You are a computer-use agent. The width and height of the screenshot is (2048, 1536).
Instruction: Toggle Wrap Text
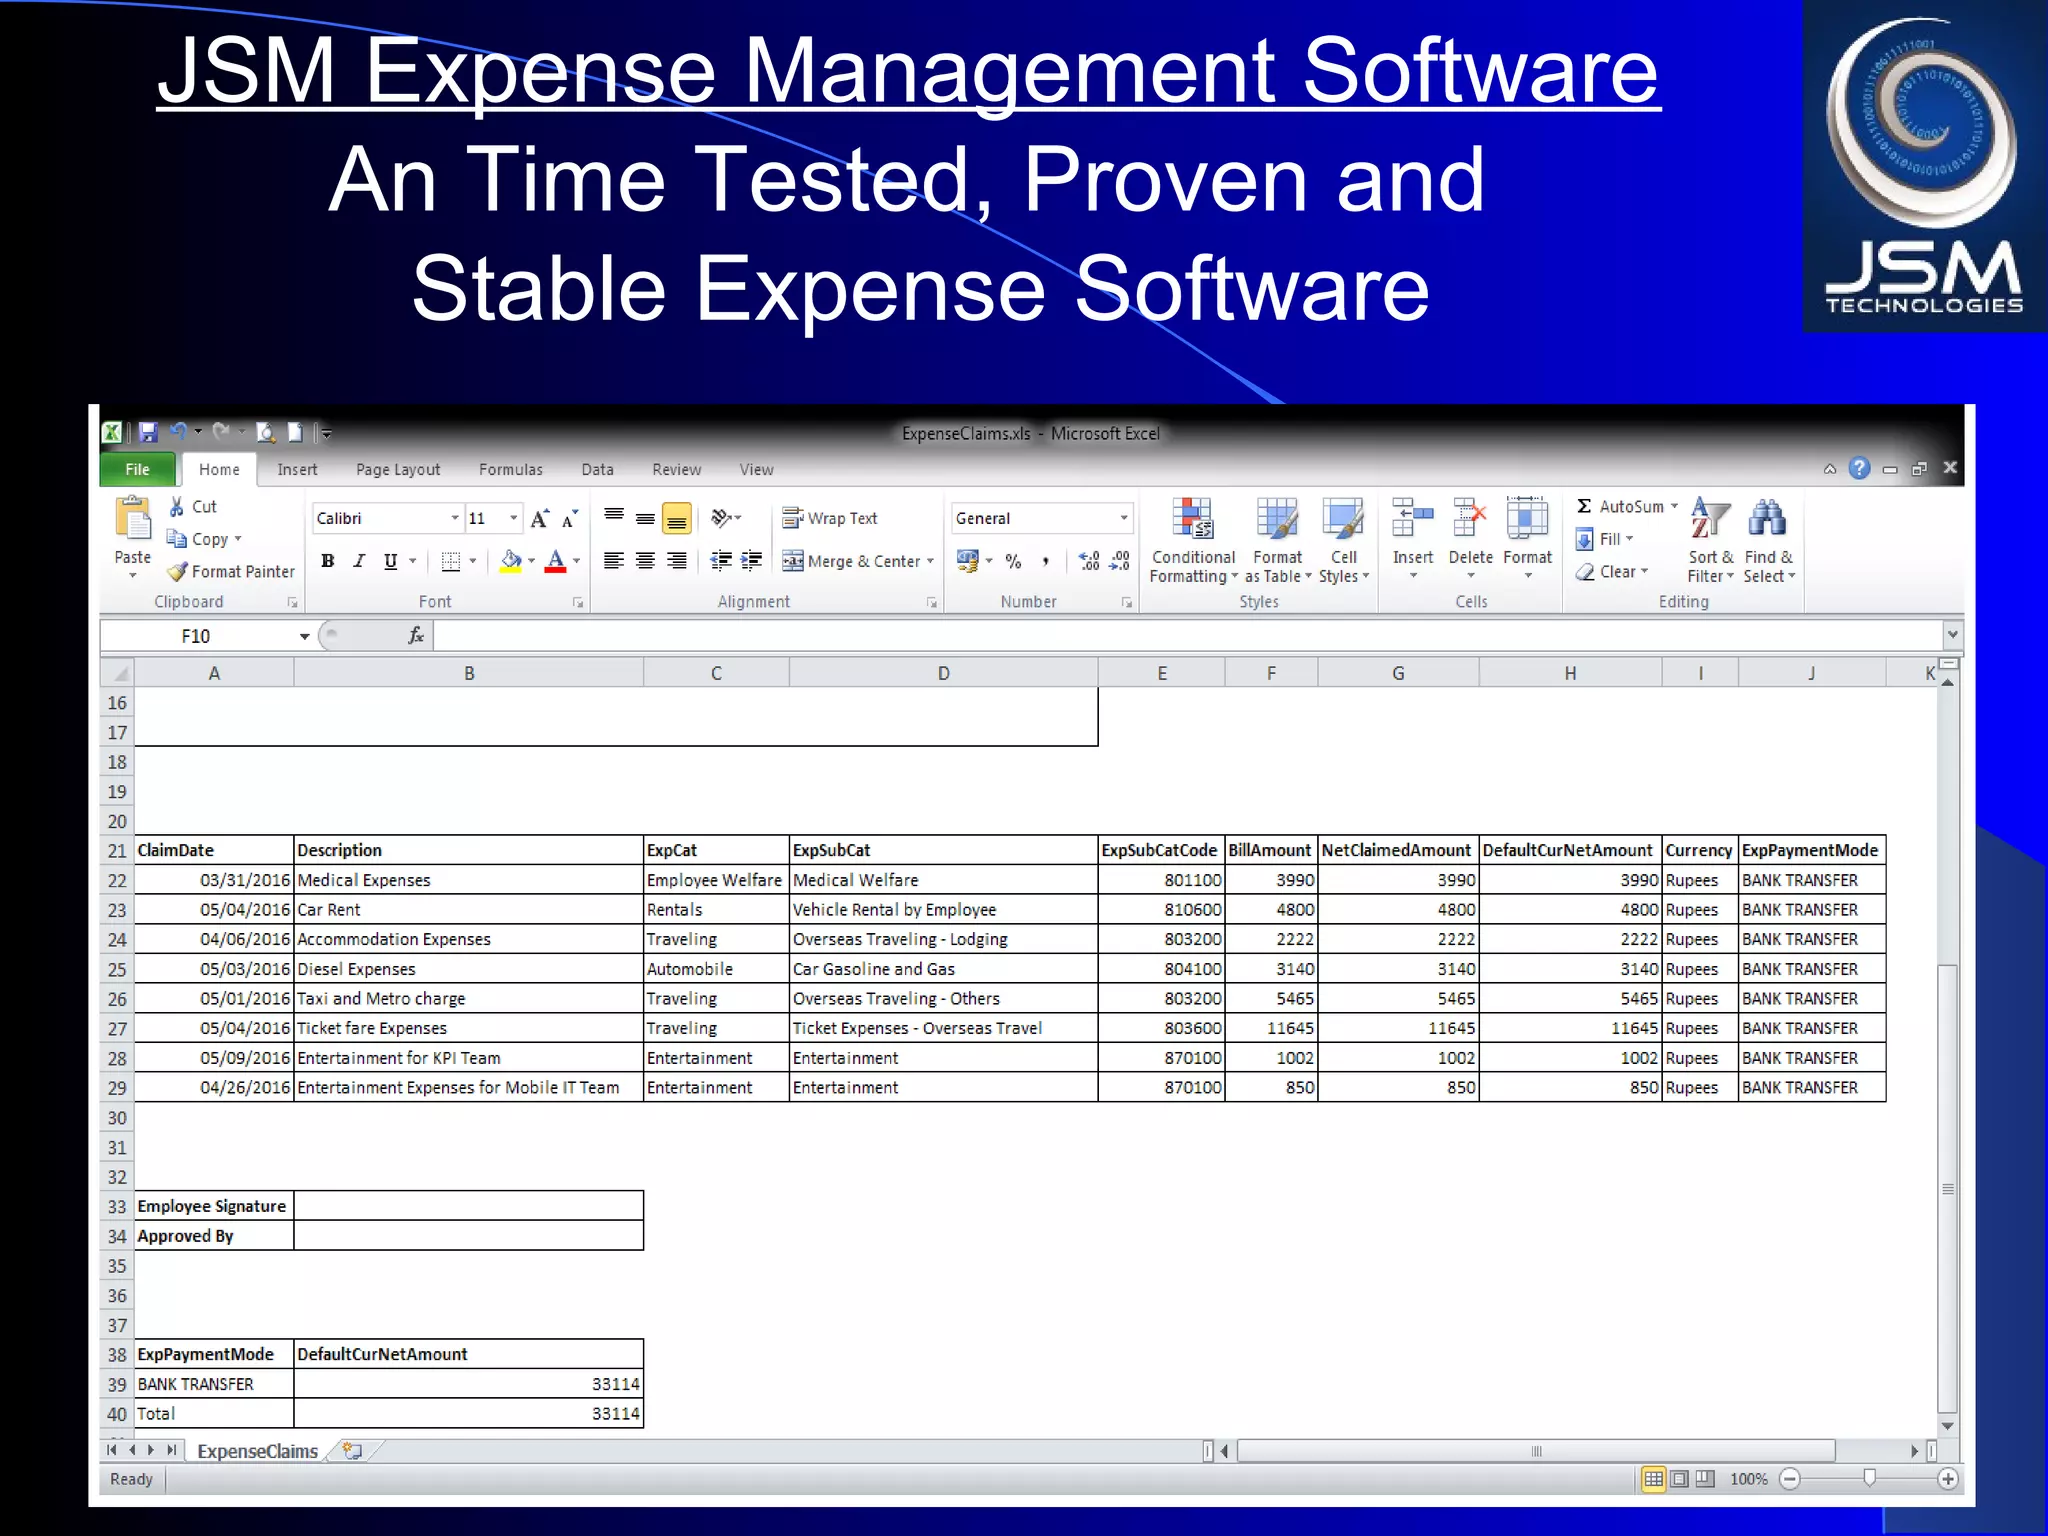tap(829, 518)
